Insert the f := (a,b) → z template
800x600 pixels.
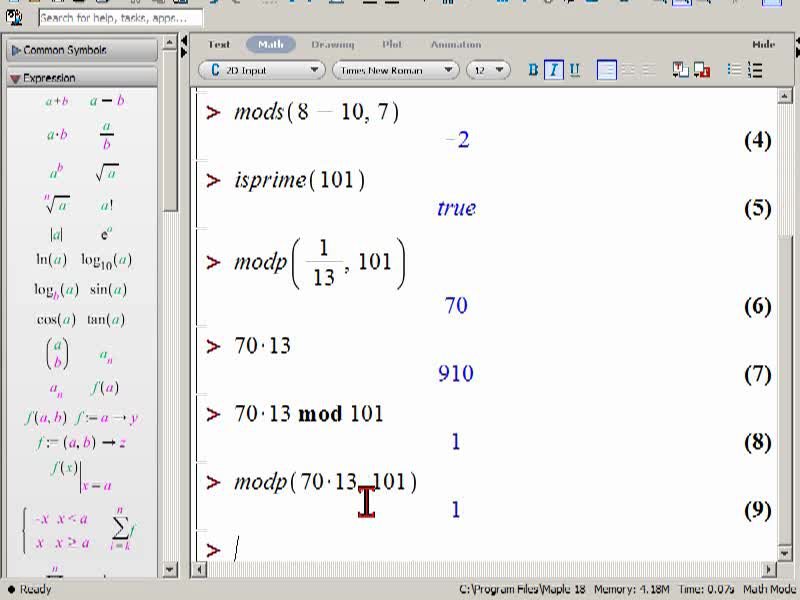click(x=81, y=442)
